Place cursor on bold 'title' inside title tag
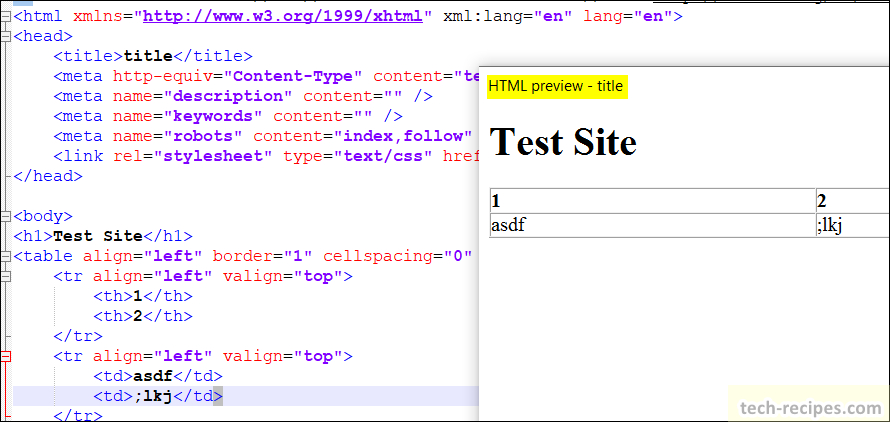 [x=148, y=56]
